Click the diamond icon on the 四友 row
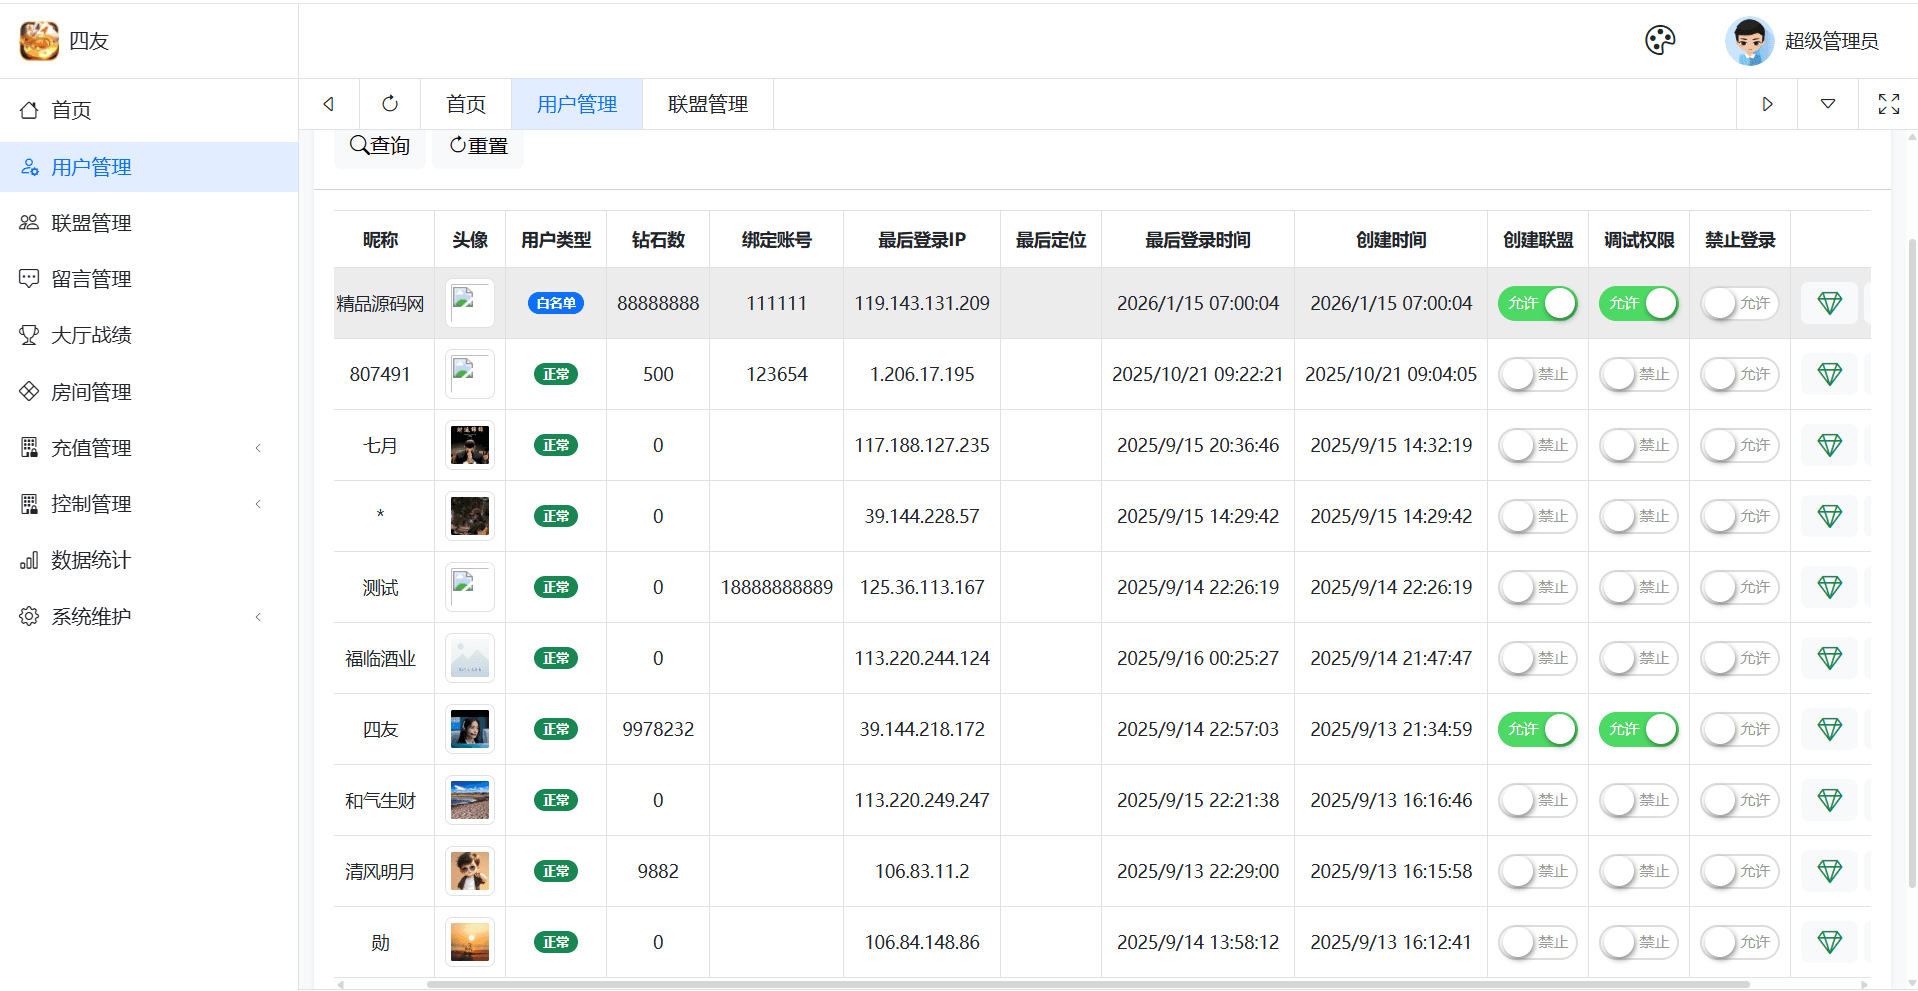This screenshot has height=991, width=1918. (x=1830, y=729)
